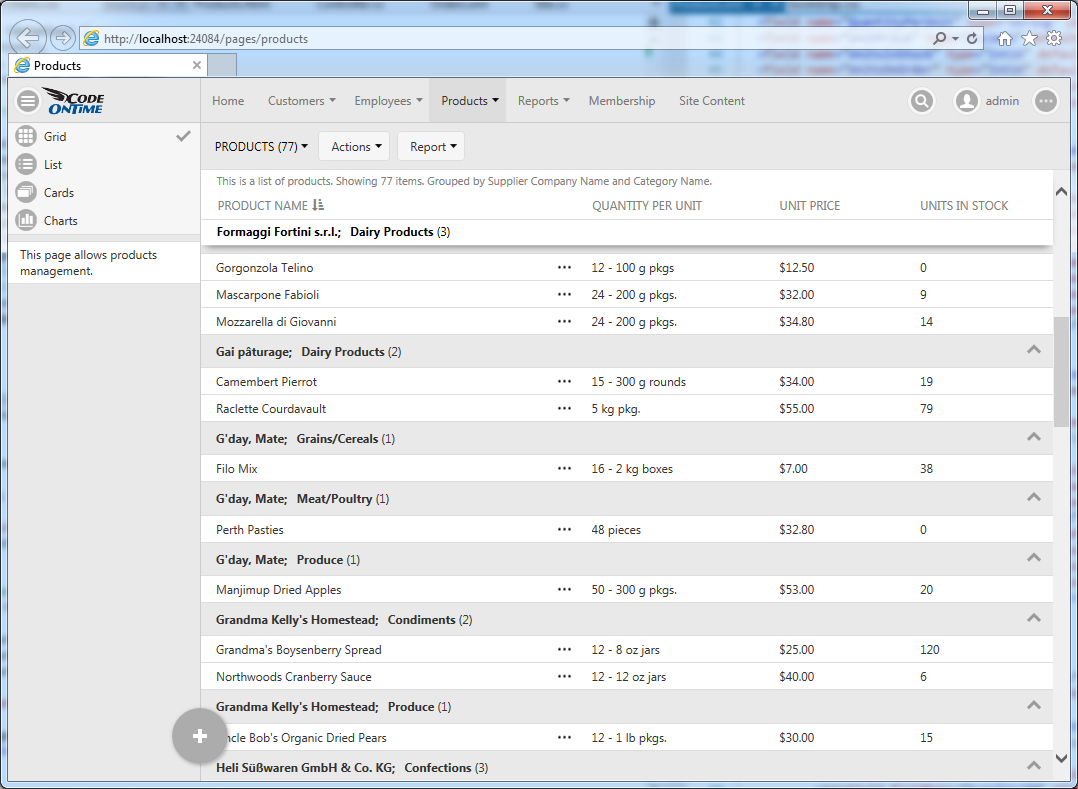Select the Filo Mix product name
This screenshot has width=1078, height=789.
(236, 469)
